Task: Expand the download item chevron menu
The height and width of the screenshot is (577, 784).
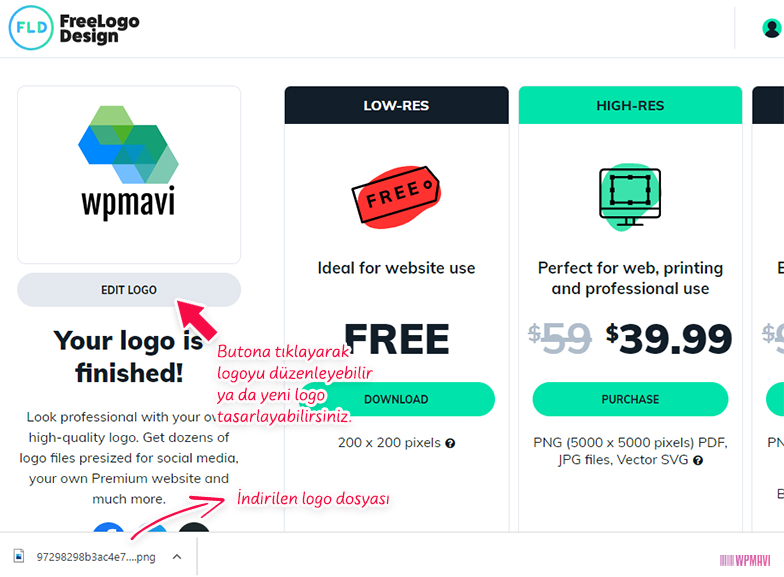Action: point(177,556)
